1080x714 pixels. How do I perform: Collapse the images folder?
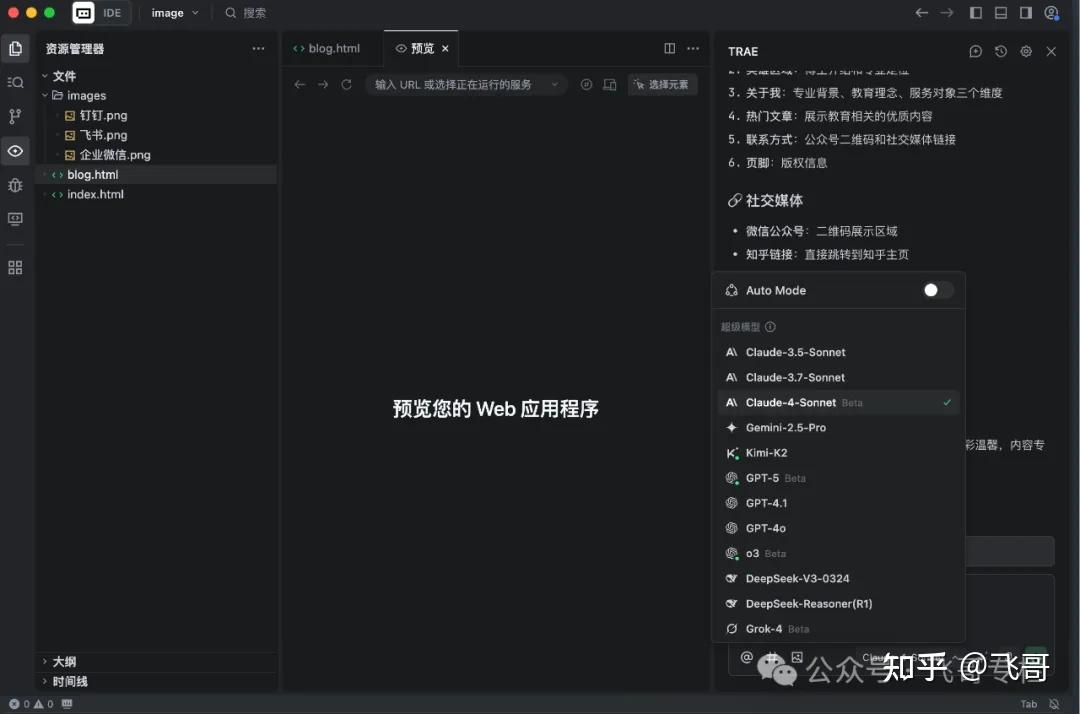click(x=45, y=96)
